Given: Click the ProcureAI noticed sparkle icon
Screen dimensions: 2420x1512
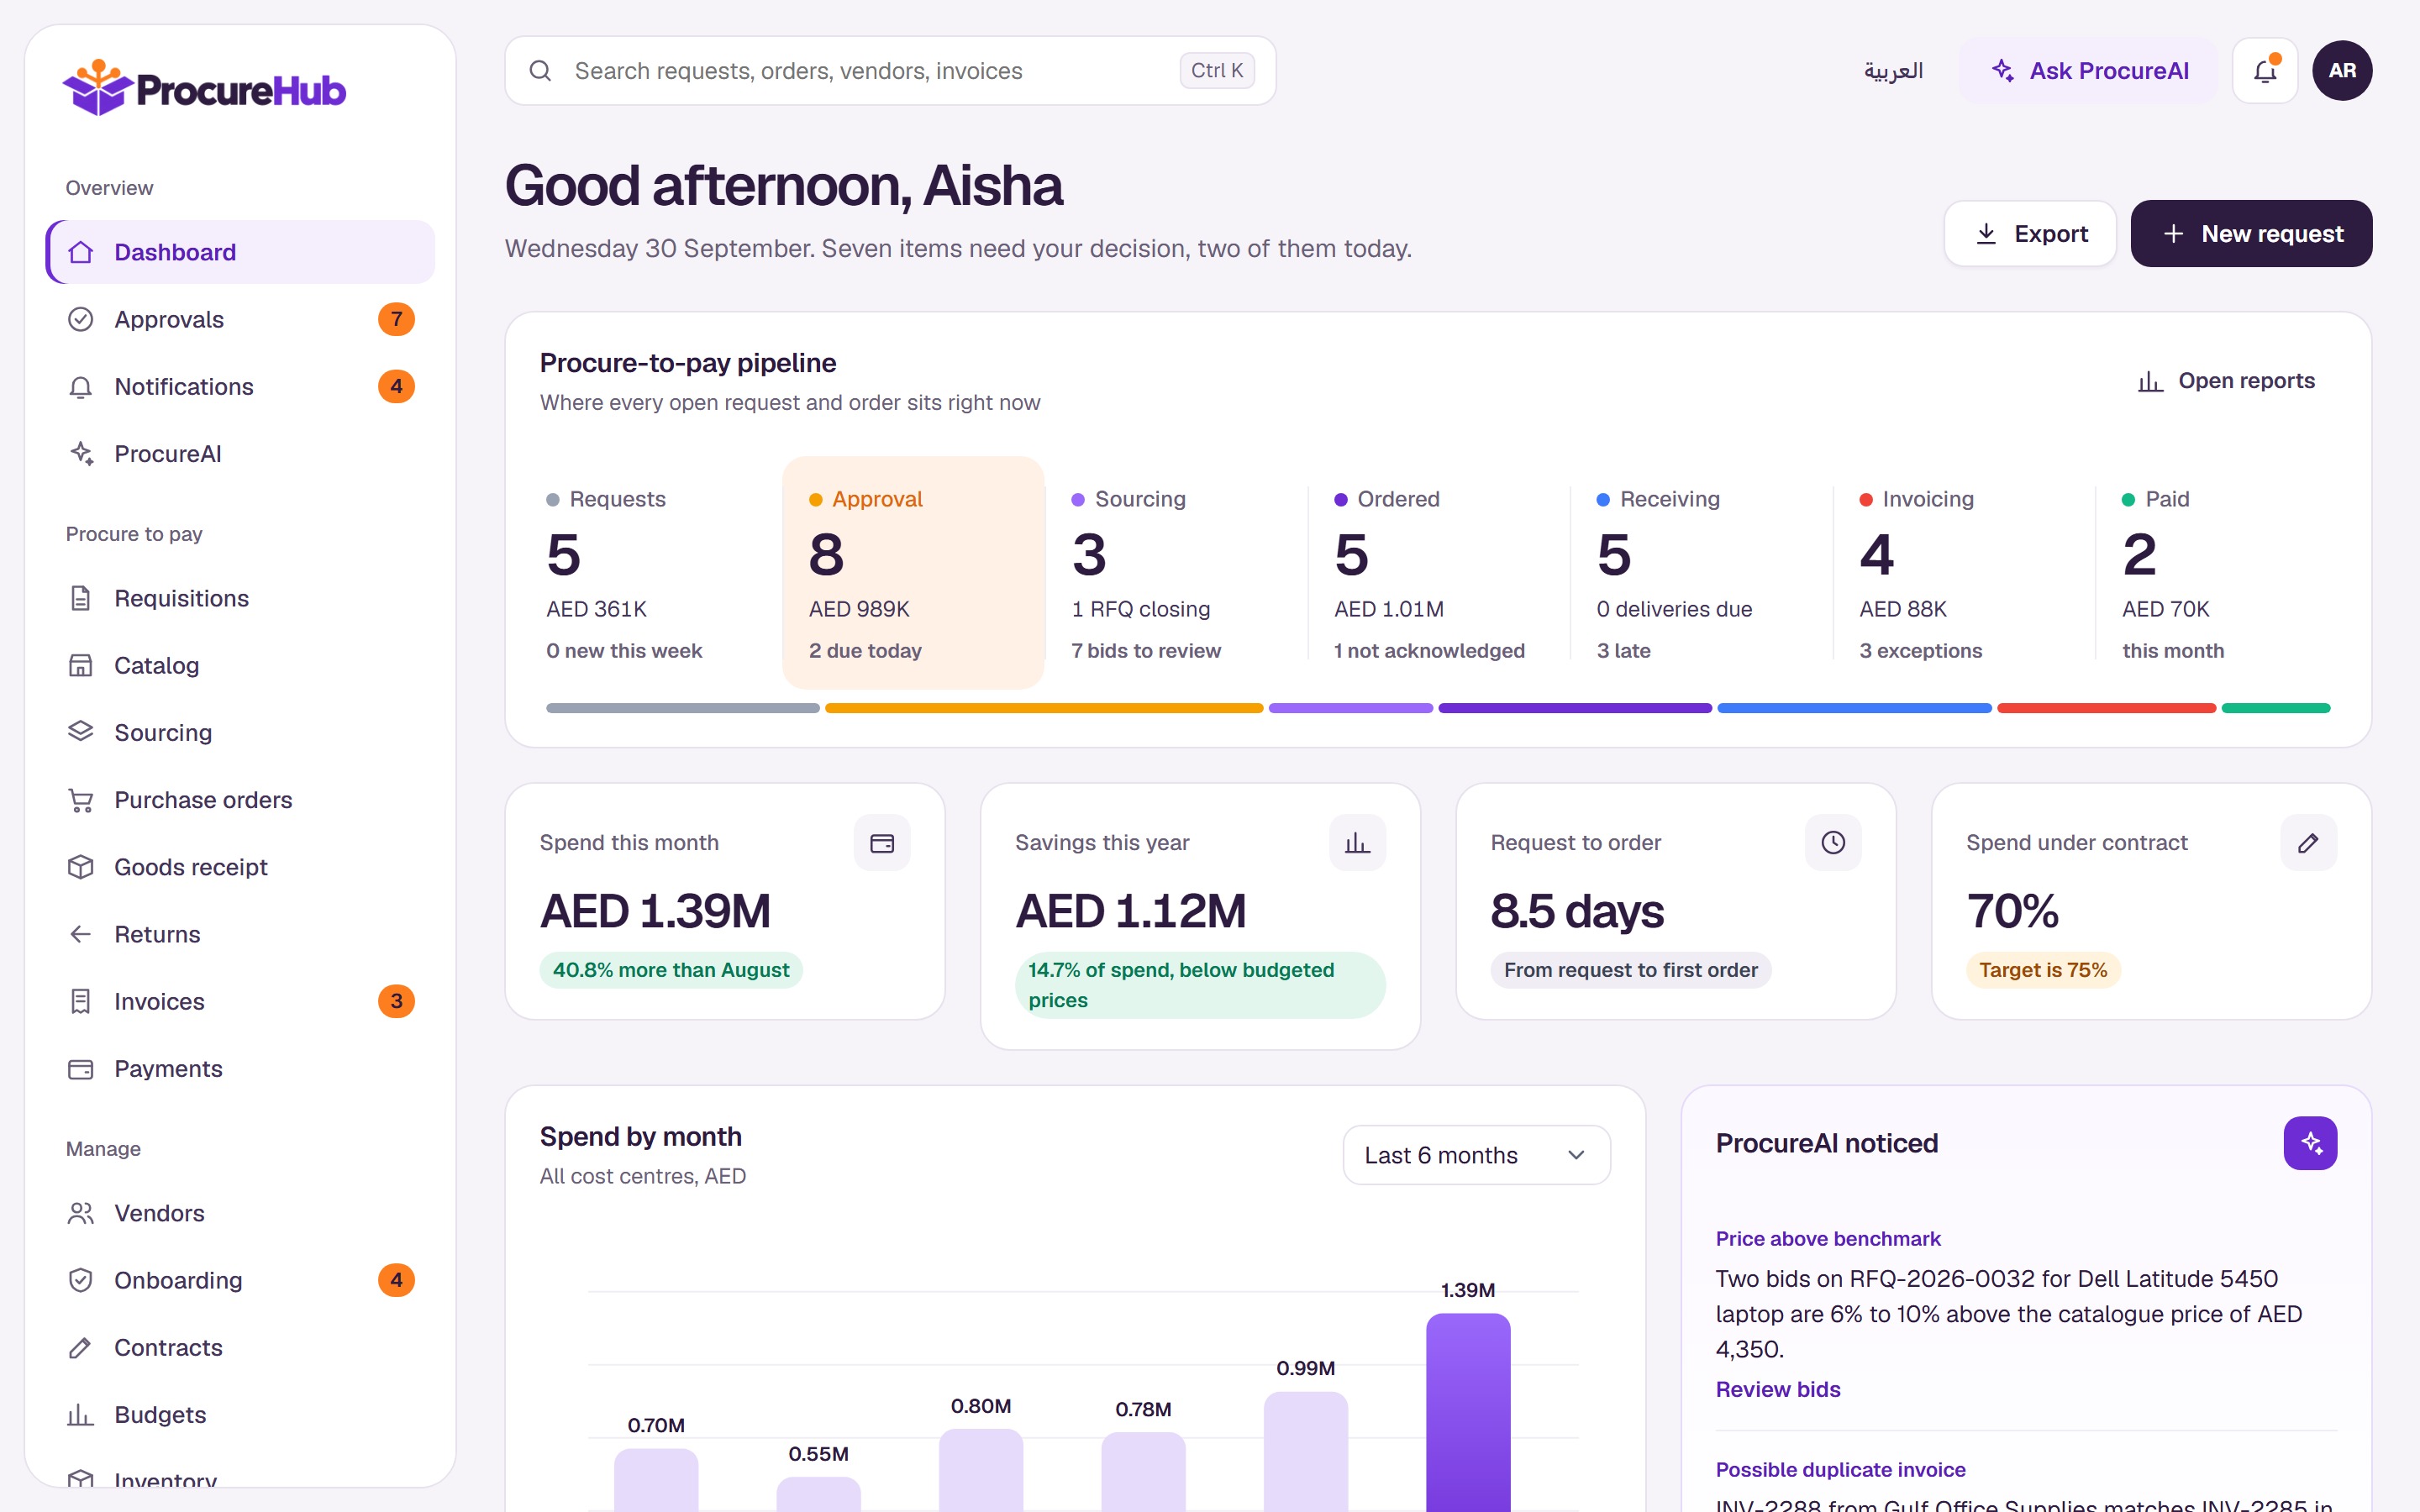Looking at the screenshot, I should pyautogui.click(x=2310, y=1143).
